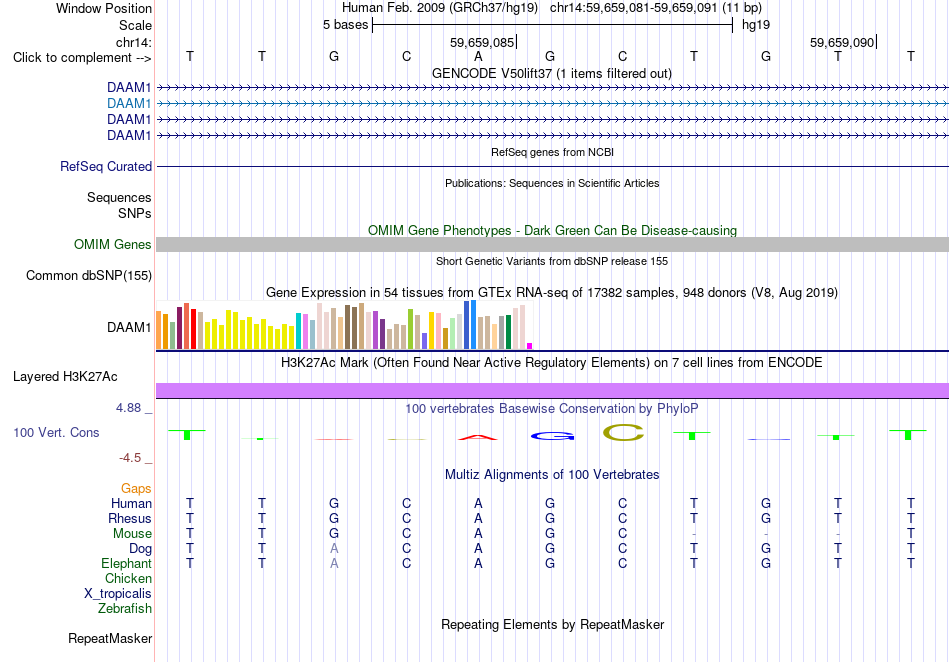Click the SNPs track label
The width and height of the screenshot is (950, 662).
[x=135, y=213]
